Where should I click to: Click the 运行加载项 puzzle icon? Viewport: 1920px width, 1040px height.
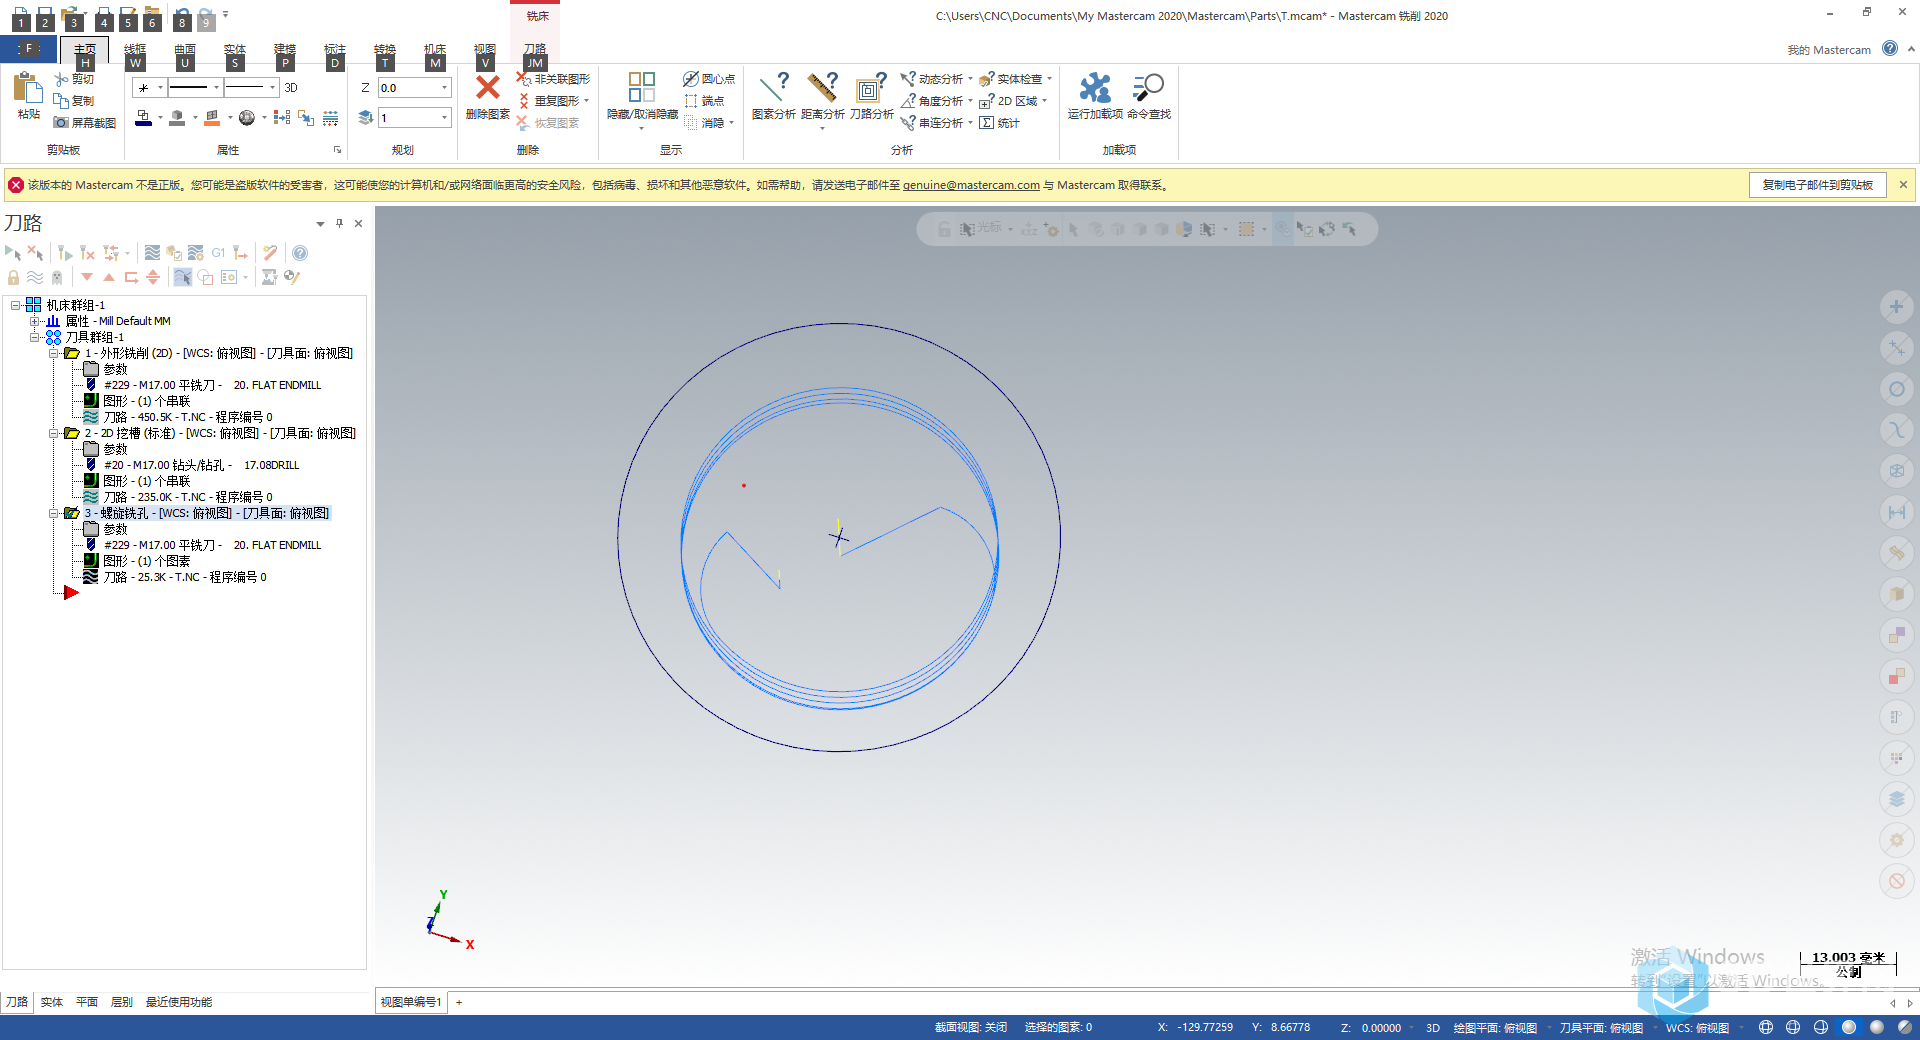point(1095,88)
